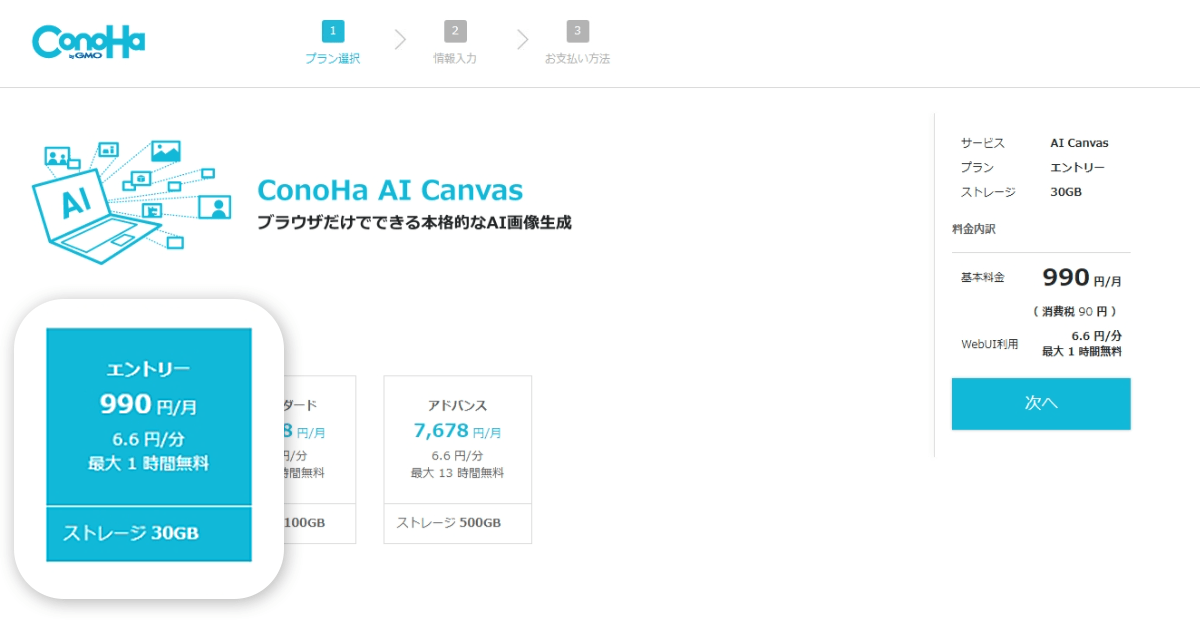This screenshot has width=1200, height=620.
Task: Click the サービス AI Canvas summary row
Action: click(1035, 143)
